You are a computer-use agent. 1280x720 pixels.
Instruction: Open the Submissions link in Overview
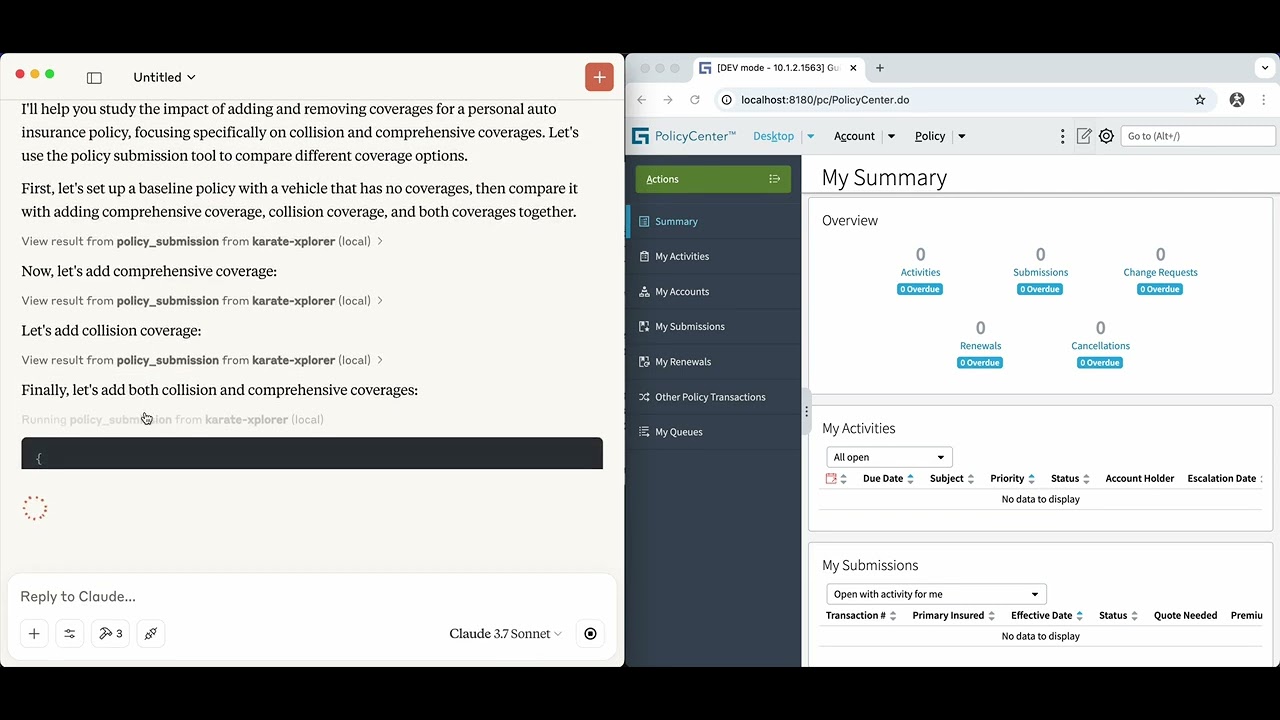[x=1040, y=272]
